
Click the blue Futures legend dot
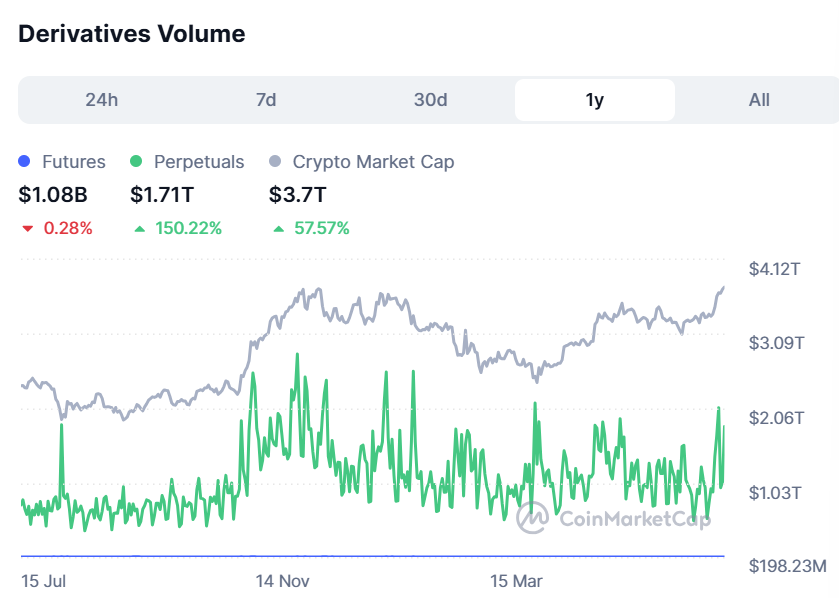click(x=25, y=161)
